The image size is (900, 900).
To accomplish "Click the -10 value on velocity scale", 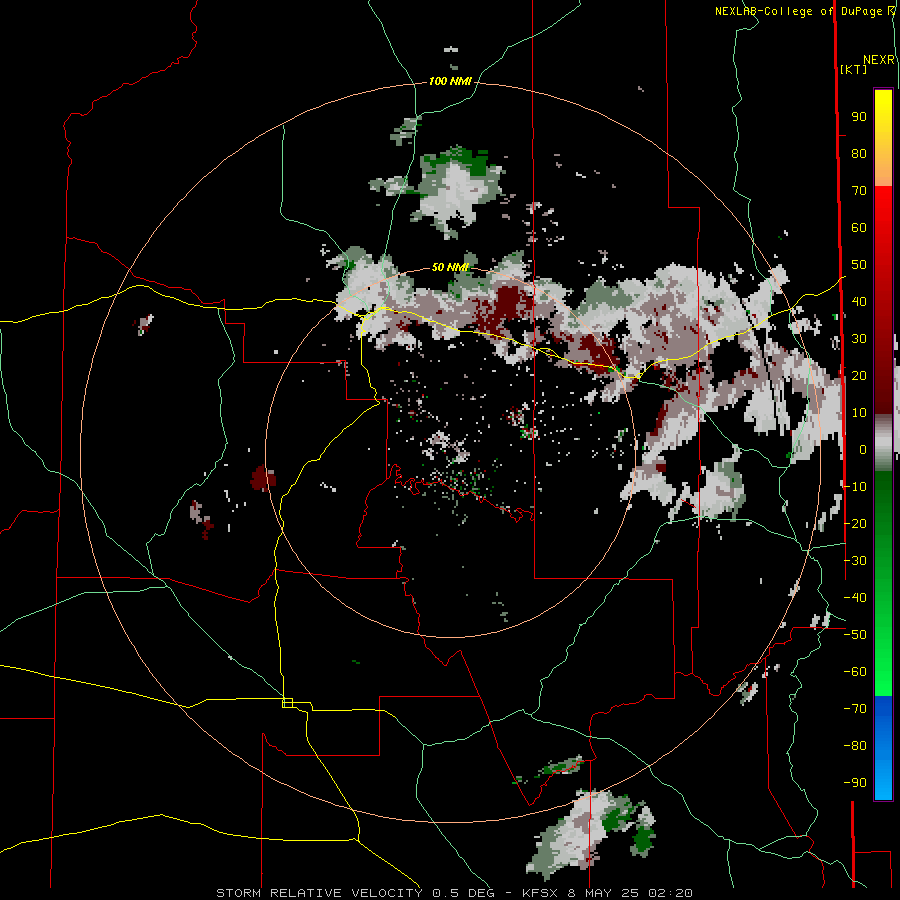I will pyautogui.click(x=855, y=487).
